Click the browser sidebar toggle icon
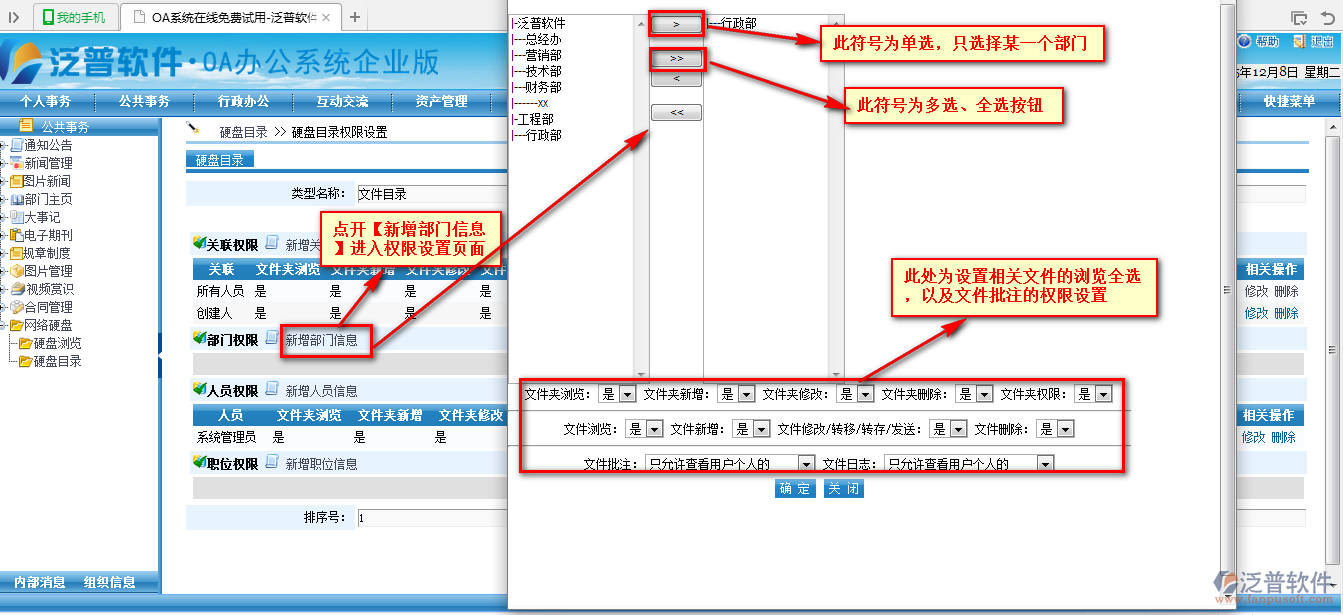Screen dimensions: 1343x615 [14, 17]
